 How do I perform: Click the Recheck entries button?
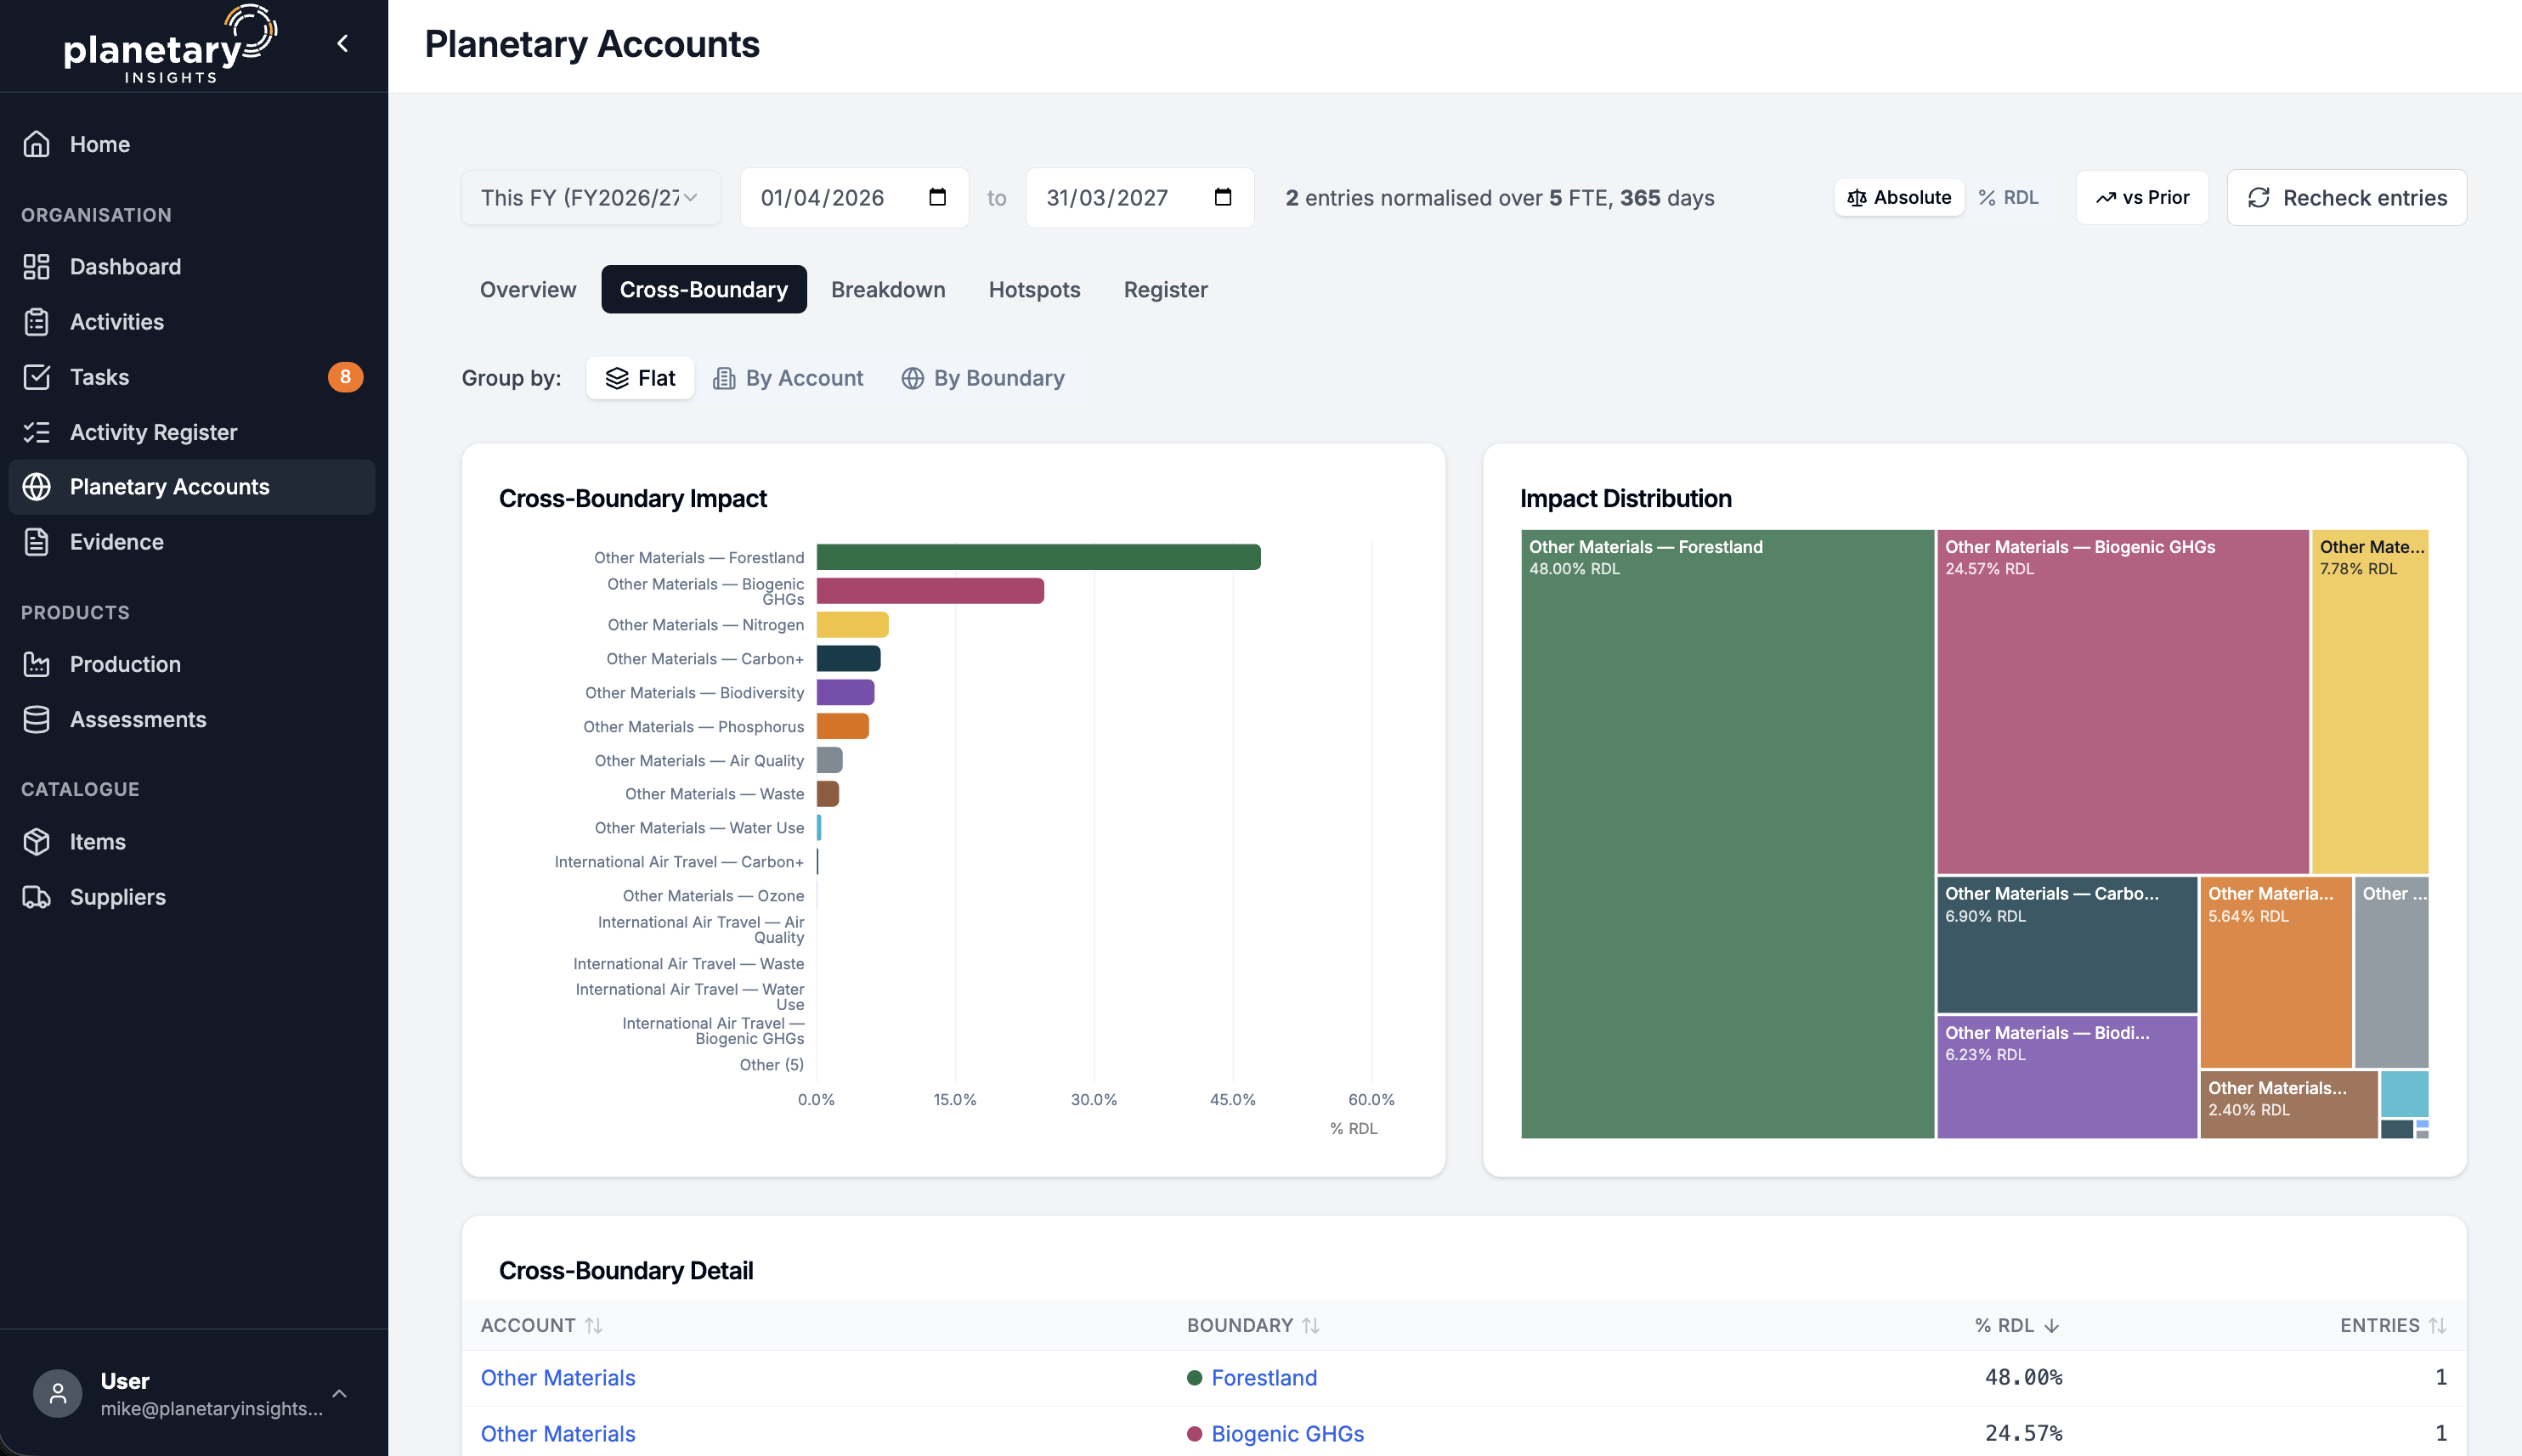(2347, 198)
